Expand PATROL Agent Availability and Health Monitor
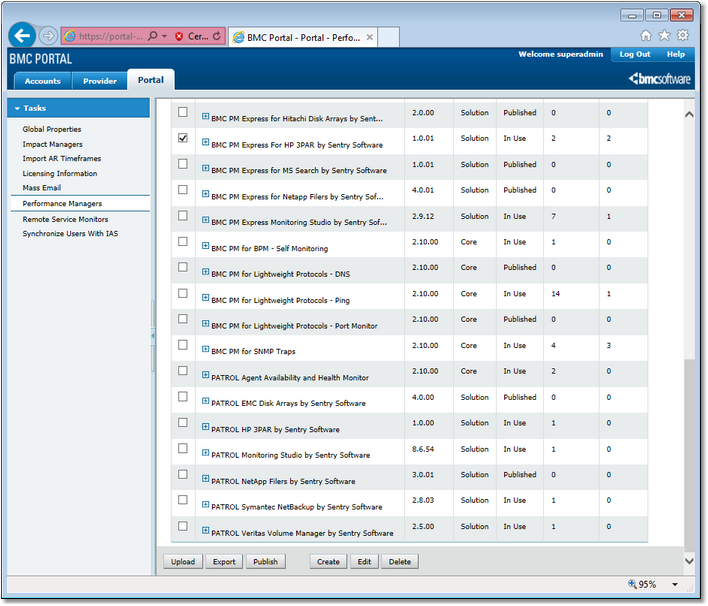 pyautogui.click(x=205, y=375)
